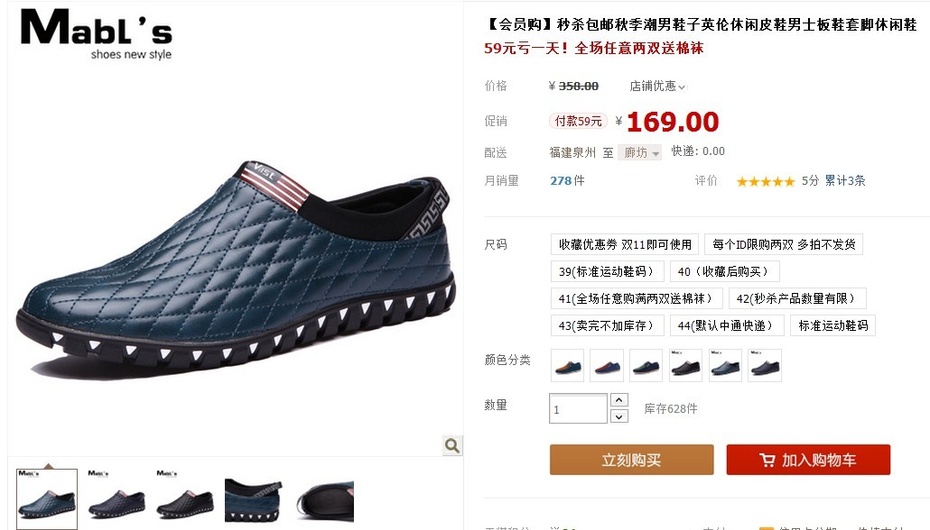
Task: Select the second red-accent shoe color swatch
Action: [x=607, y=365]
